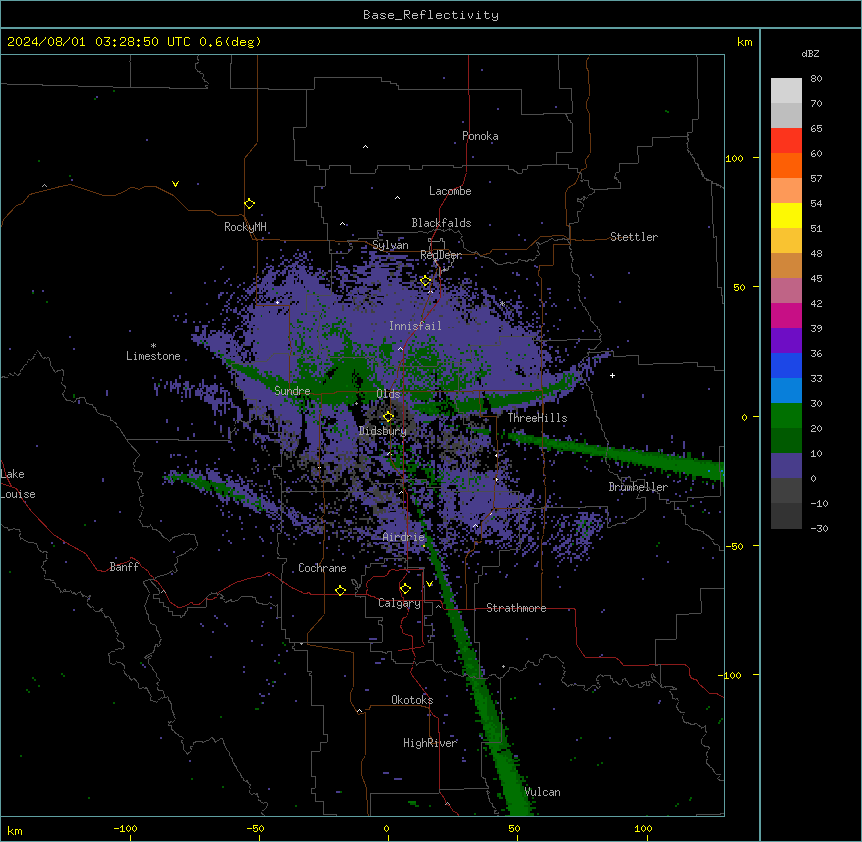Click the Okotoks town label
Viewport: 862px width, 842px height.
pos(412,700)
